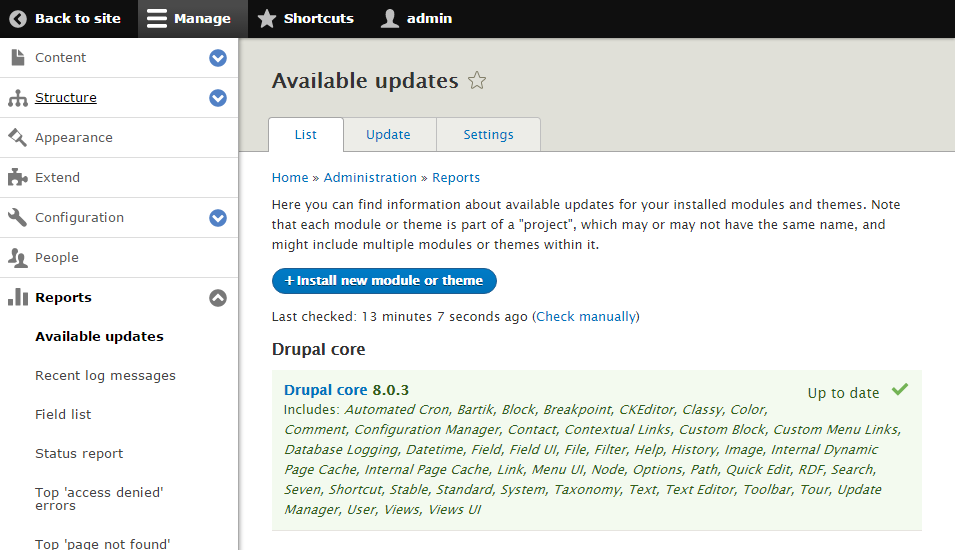Open the List tab
The width and height of the screenshot is (955, 550).
[x=306, y=135]
